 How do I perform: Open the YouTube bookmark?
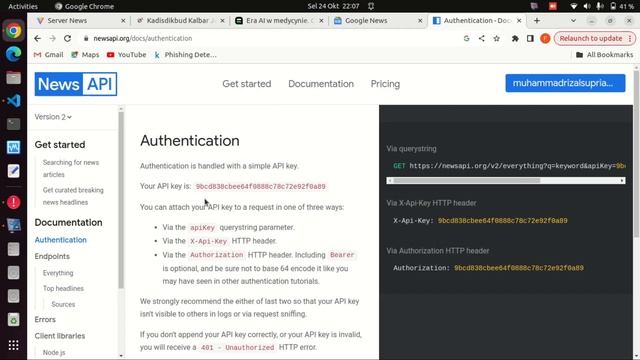coord(127,55)
